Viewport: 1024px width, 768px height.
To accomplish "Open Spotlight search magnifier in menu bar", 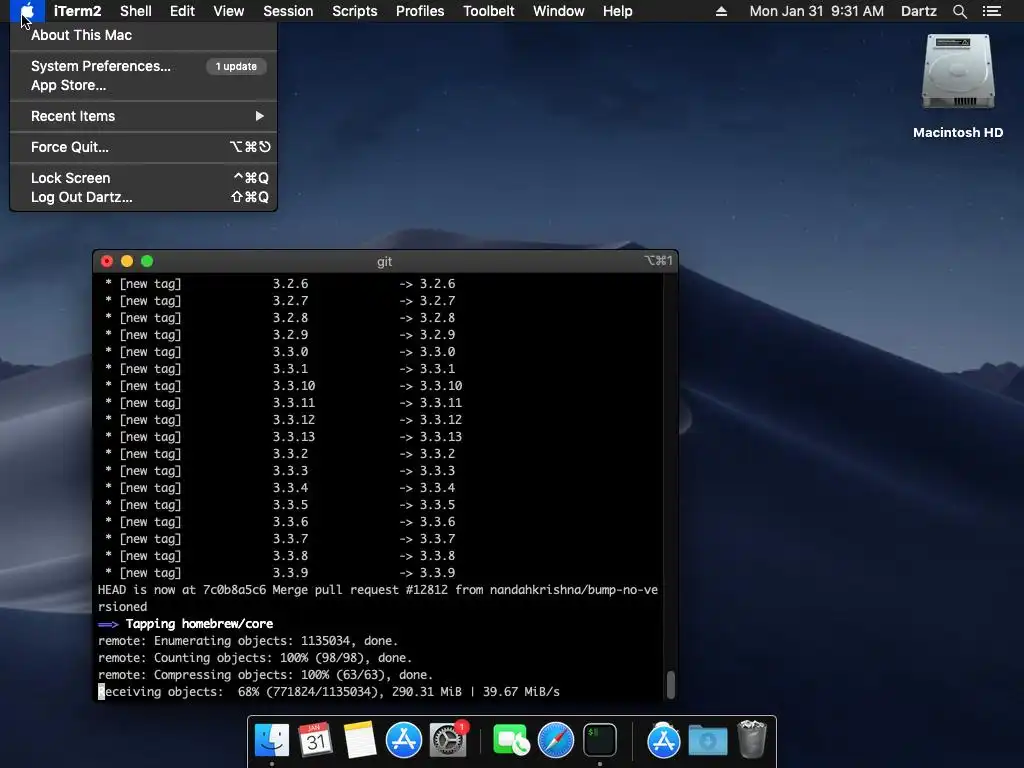I will pos(959,11).
